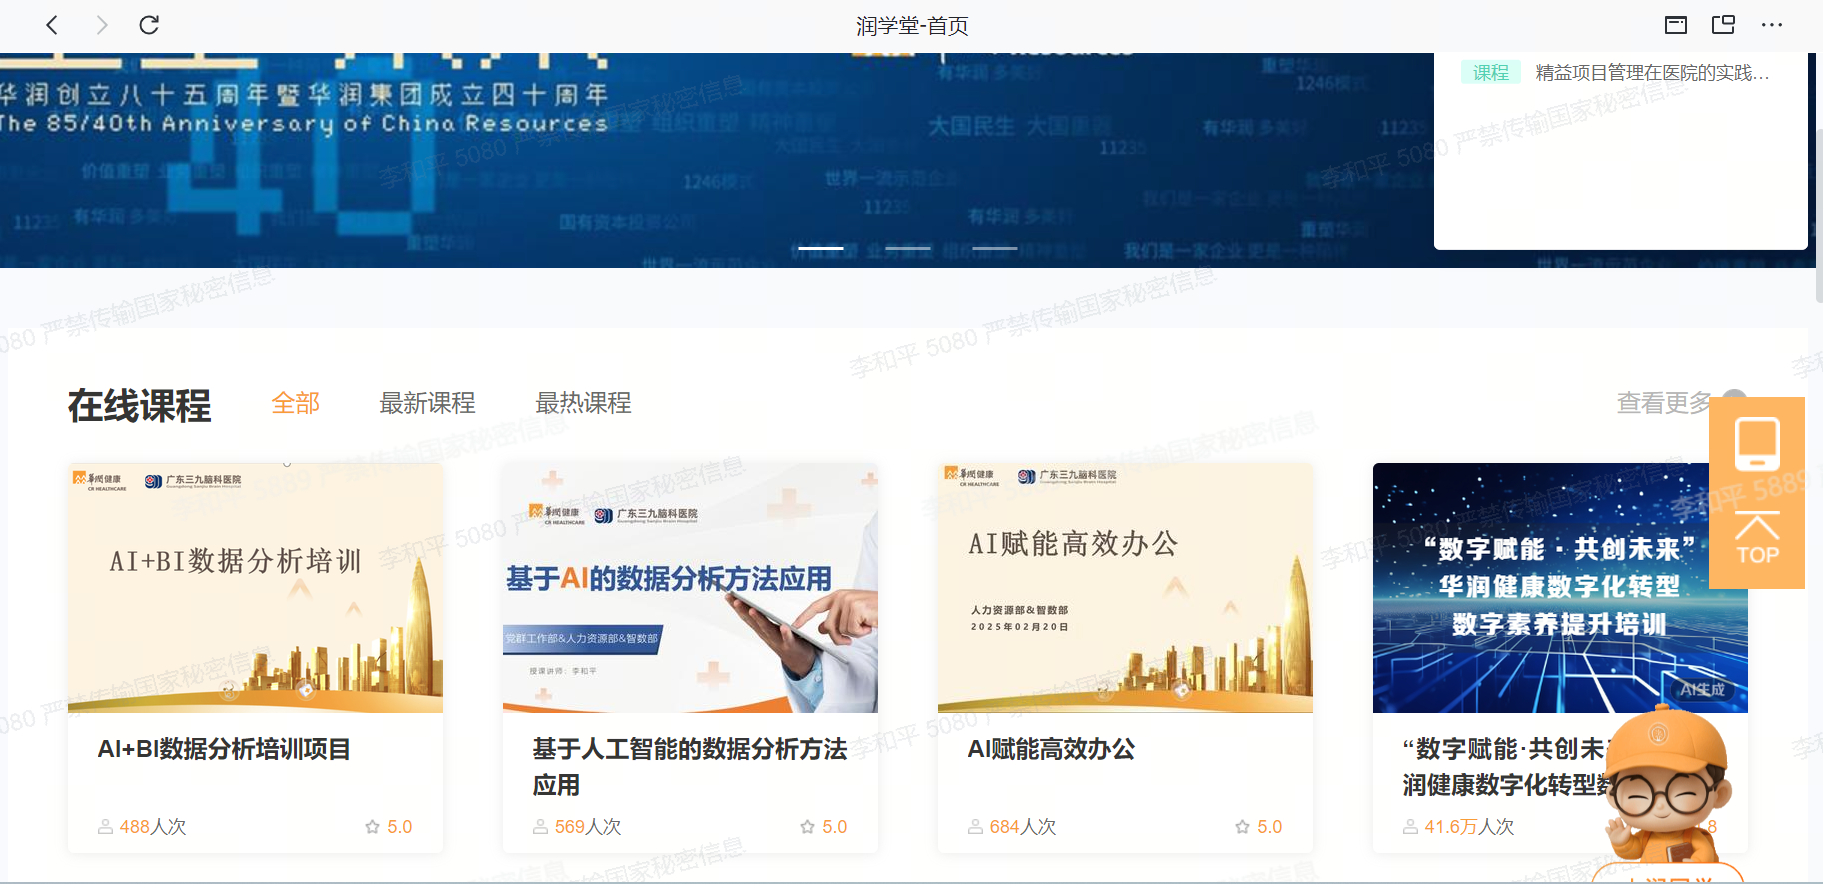1823x884 pixels.
Task: Open 精益项目管理在医院的实践 course link
Action: [1651, 73]
